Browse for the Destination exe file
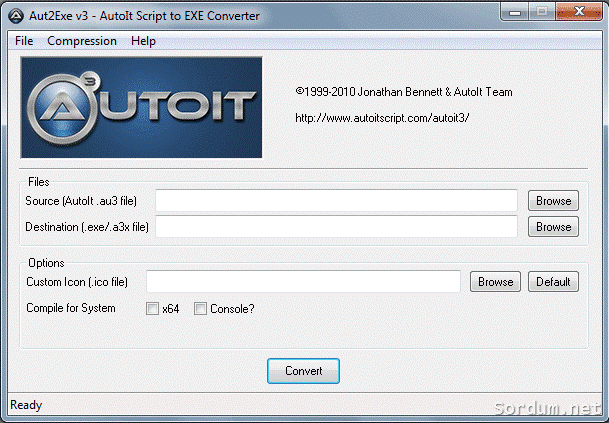The width and height of the screenshot is (609, 423). click(x=553, y=226)
